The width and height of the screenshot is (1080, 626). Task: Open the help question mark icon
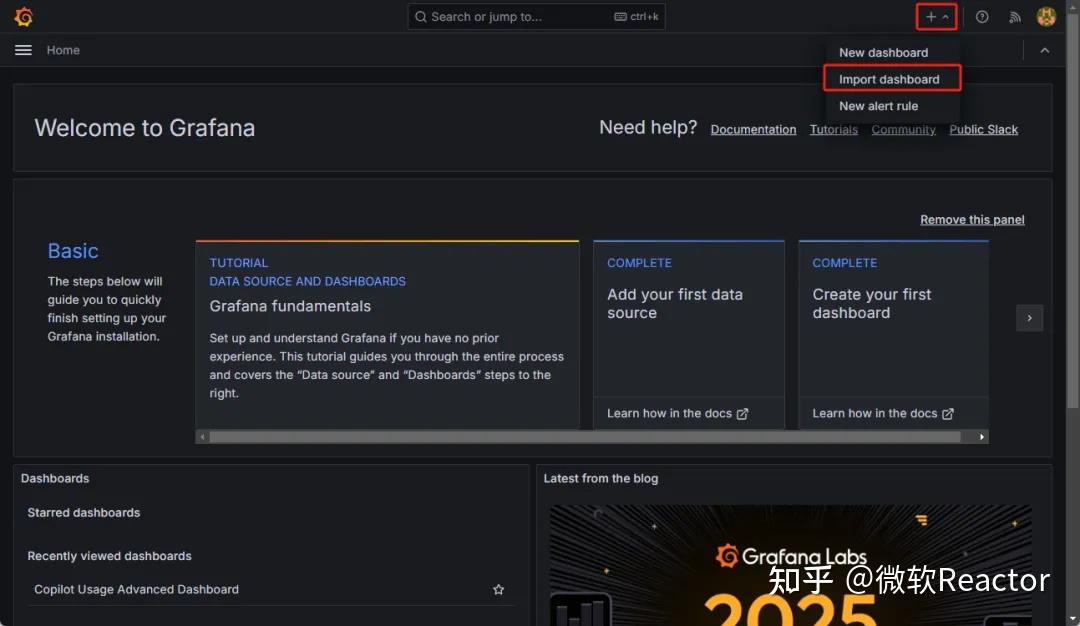tap(982, 17)
